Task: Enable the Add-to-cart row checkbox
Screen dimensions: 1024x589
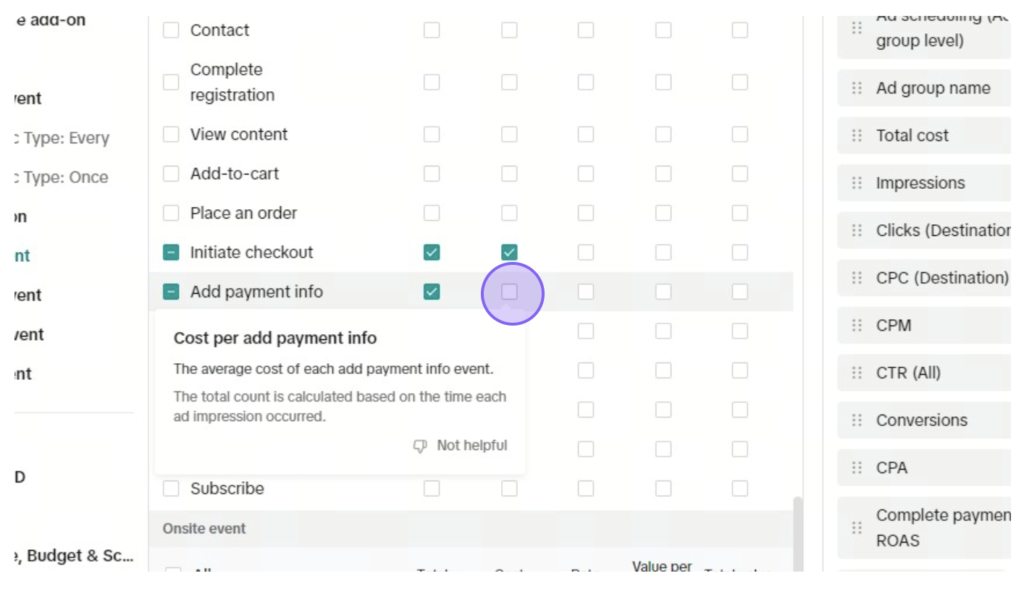Action: 171,174
